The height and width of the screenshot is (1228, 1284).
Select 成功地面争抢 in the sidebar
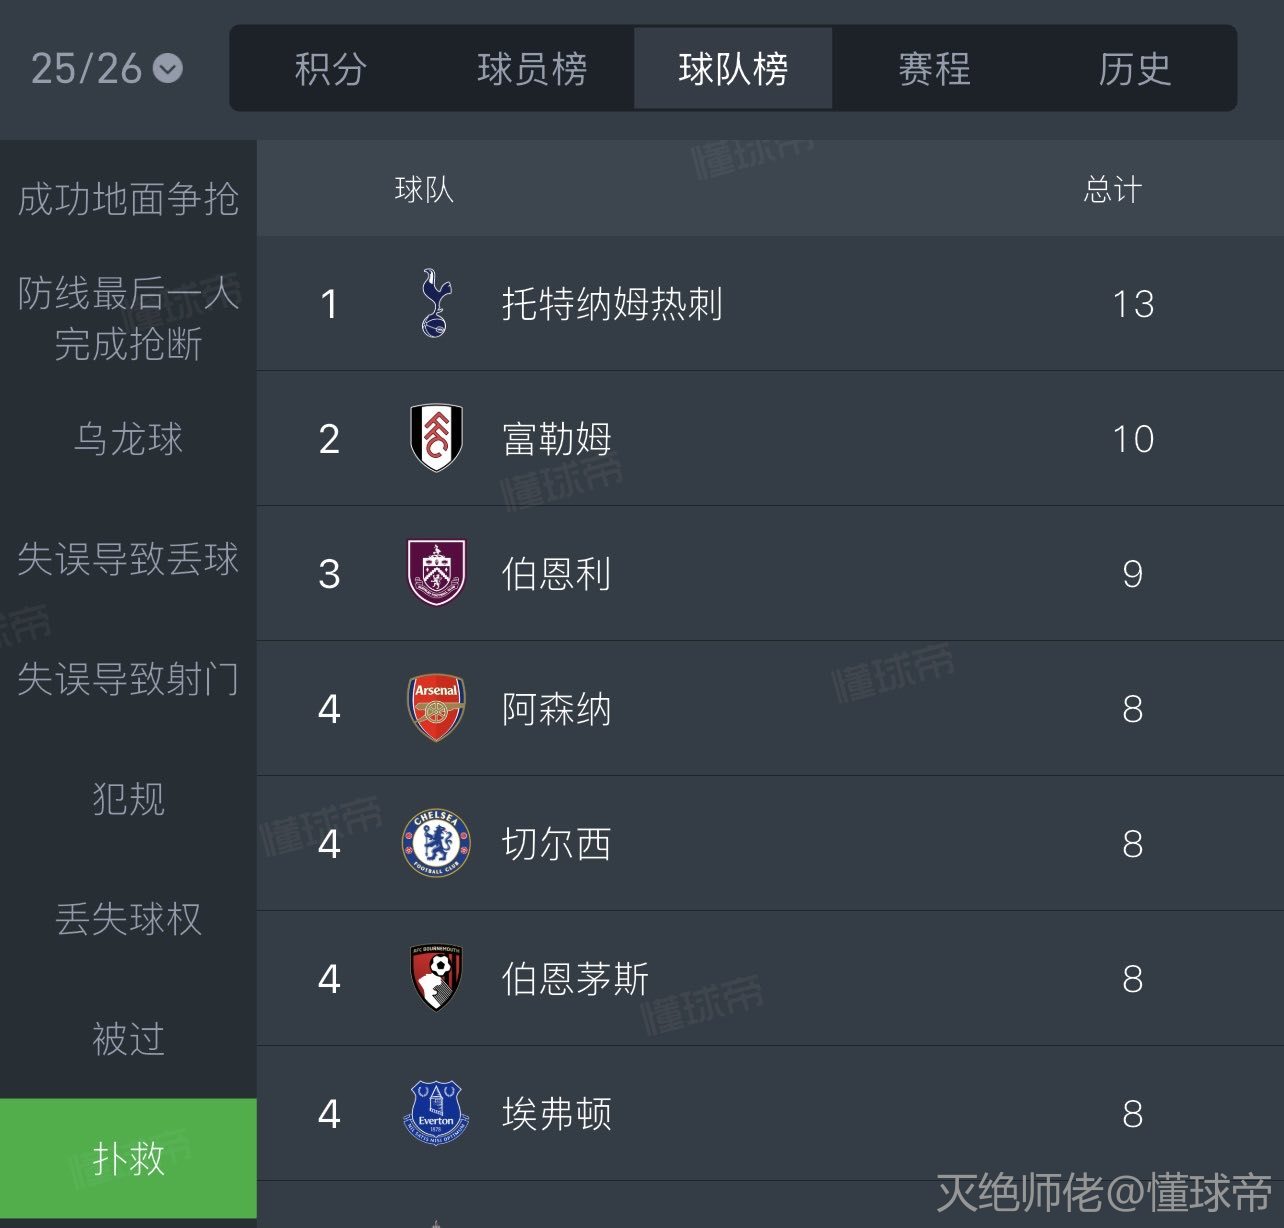(128, 199)
